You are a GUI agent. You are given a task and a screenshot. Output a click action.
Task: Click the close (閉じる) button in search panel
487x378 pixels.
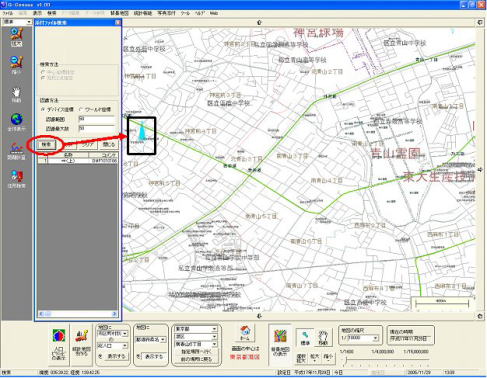[x=109, y=145]
